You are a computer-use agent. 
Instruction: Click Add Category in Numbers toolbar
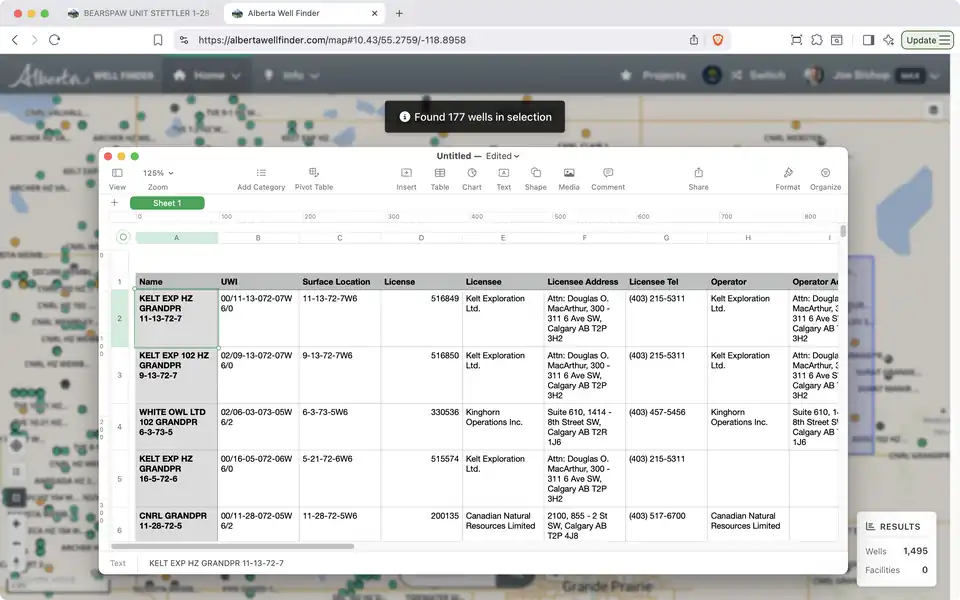tap(261, 179)
